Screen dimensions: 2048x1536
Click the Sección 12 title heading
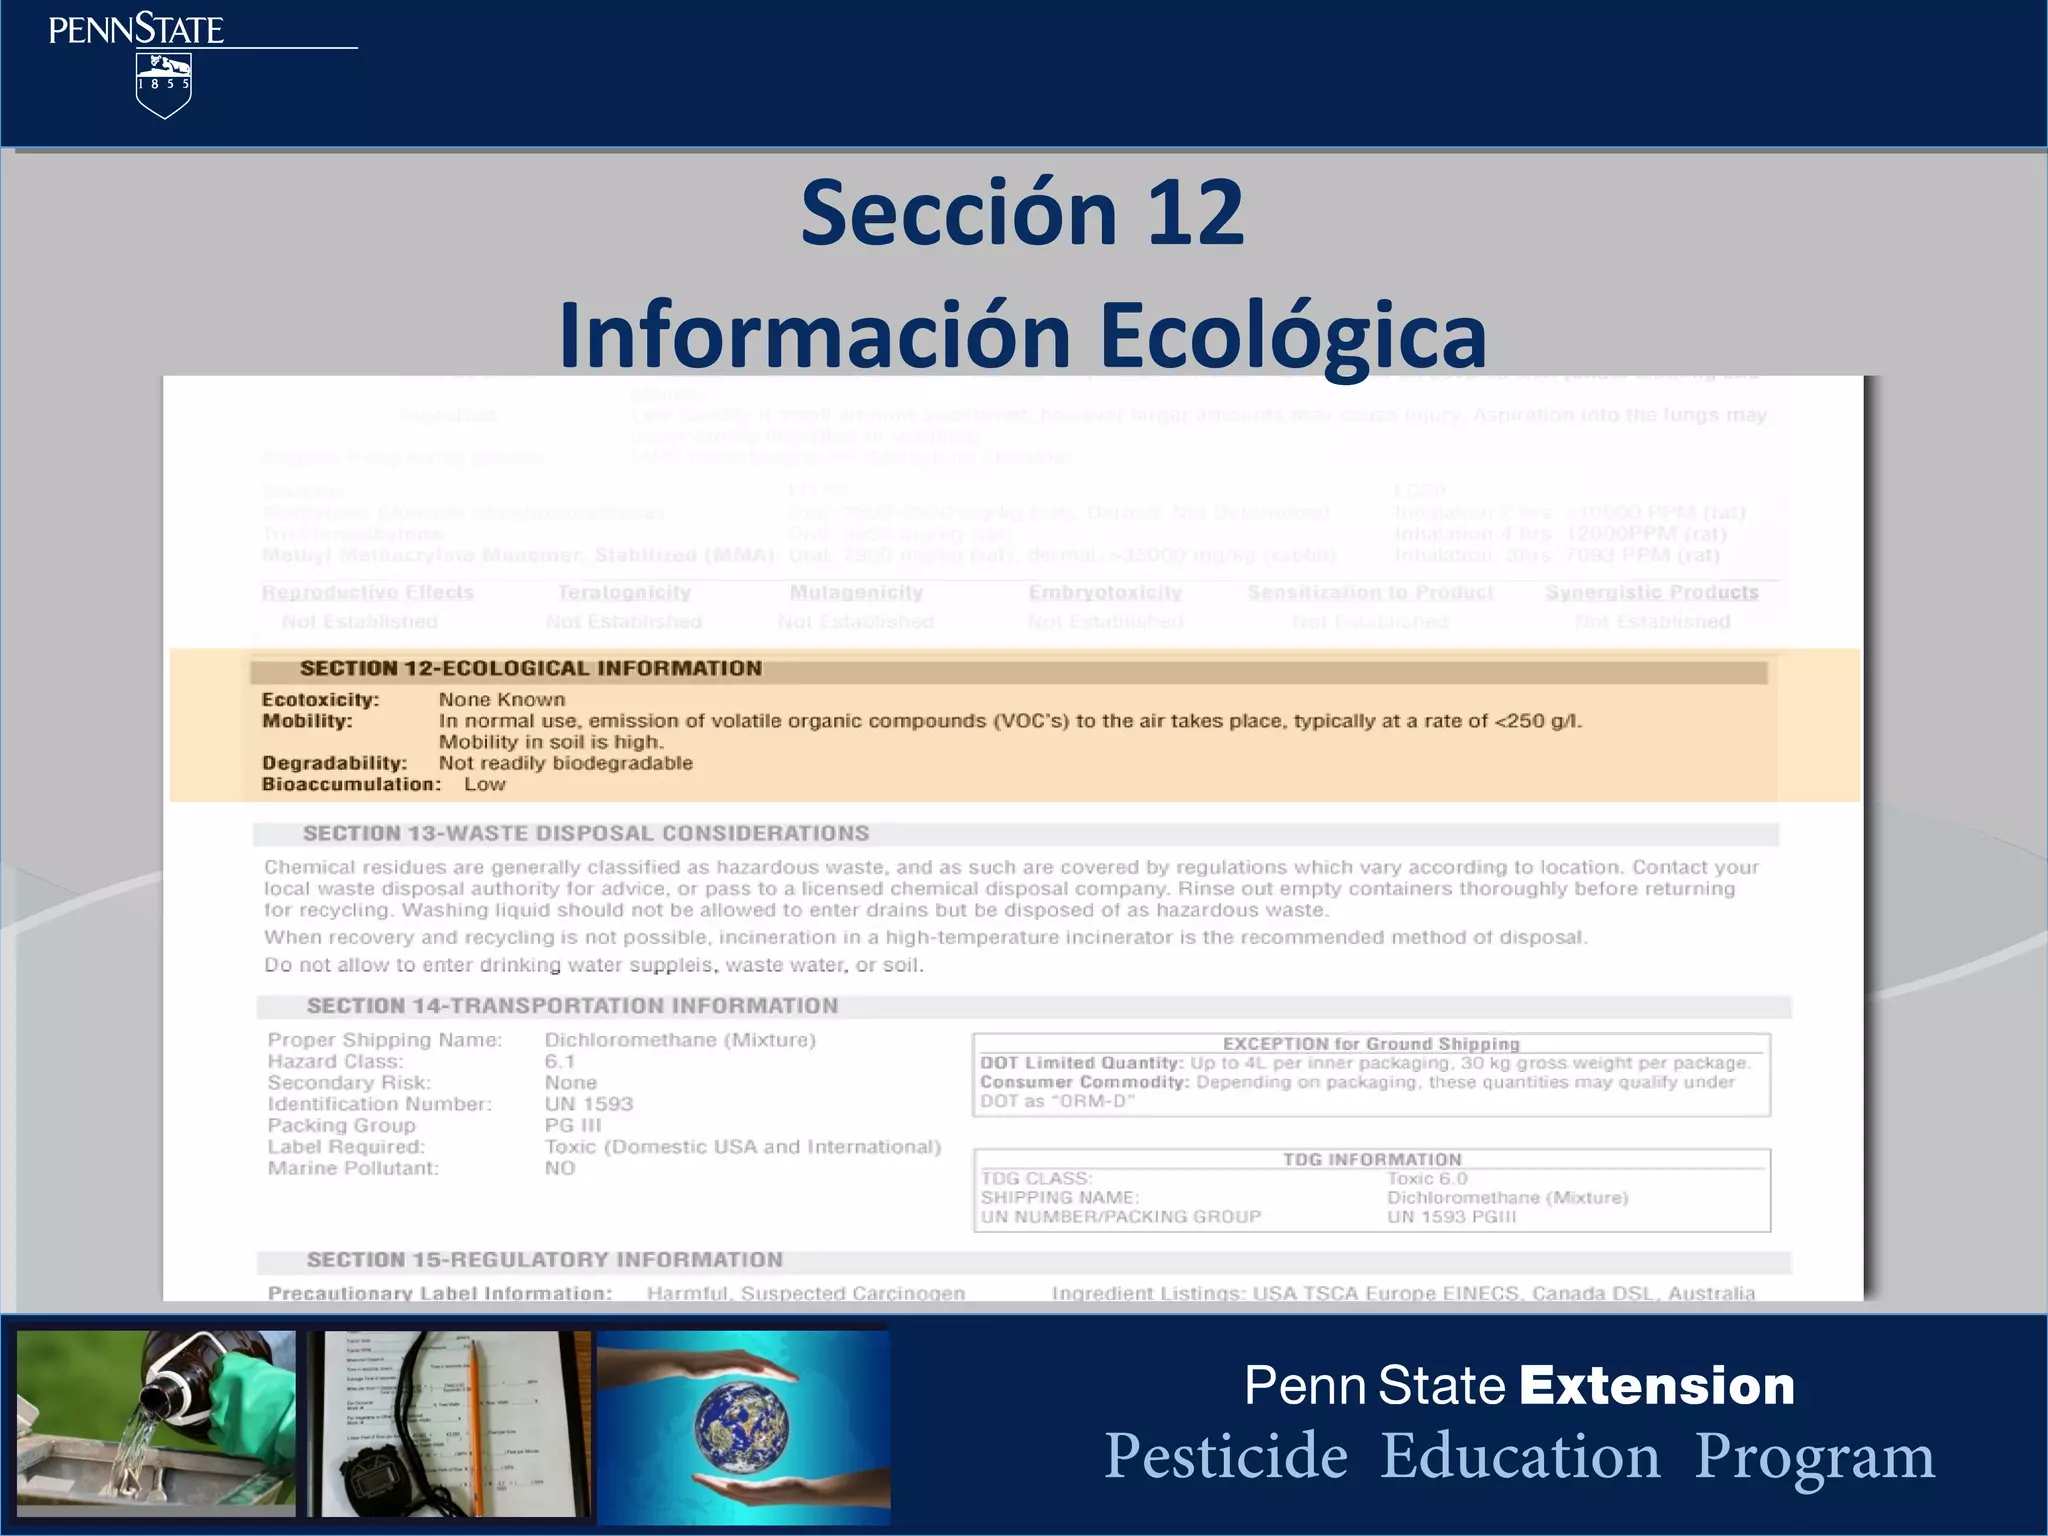(1022, 213)
